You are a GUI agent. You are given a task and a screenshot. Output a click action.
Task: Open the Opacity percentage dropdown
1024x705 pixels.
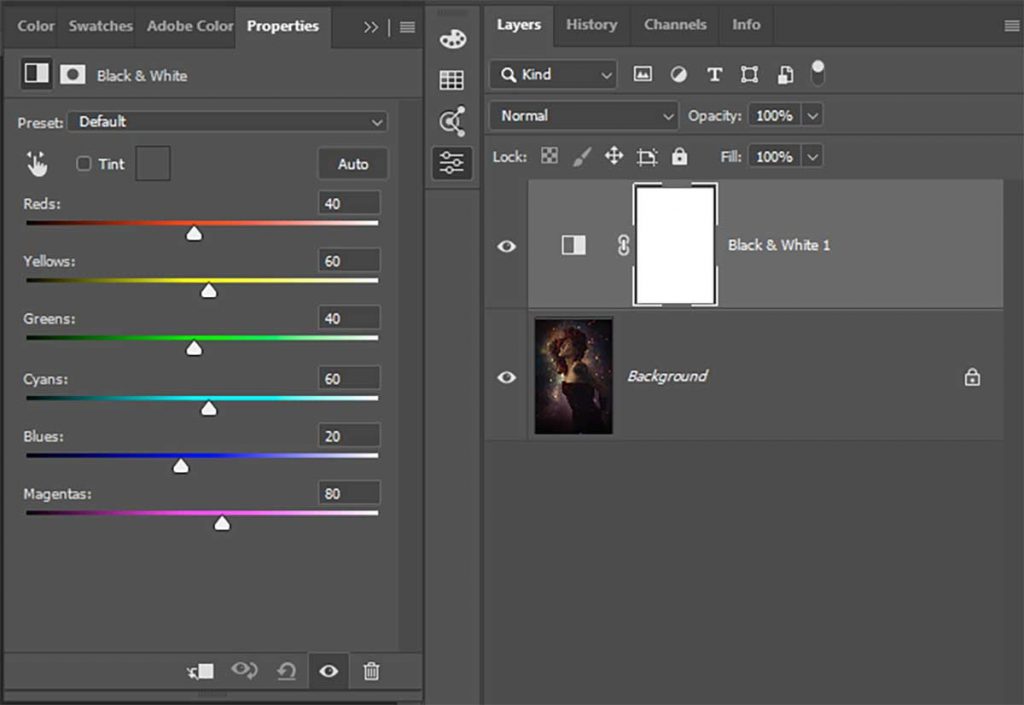814,115
